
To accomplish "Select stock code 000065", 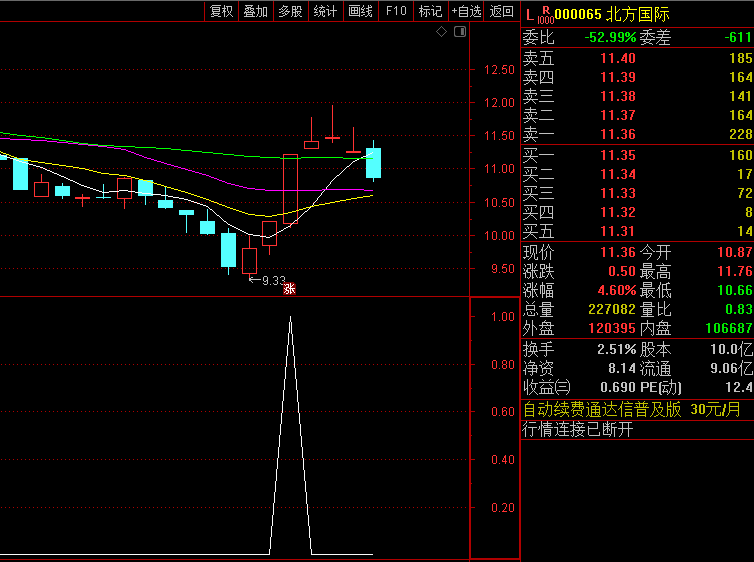I will (578, 14).
